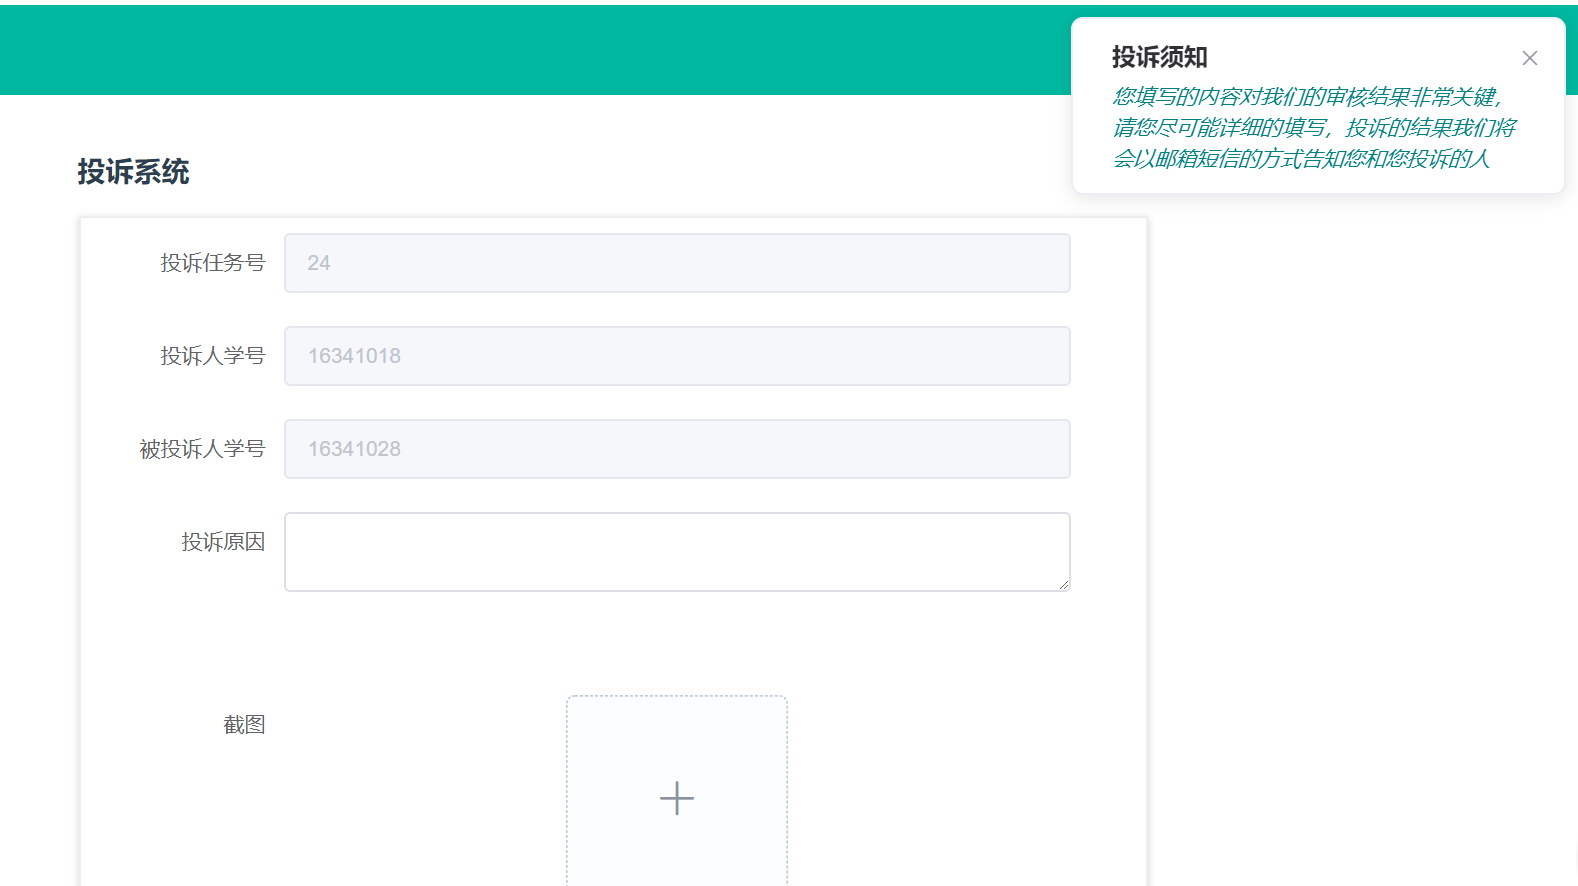Click the dashed upload box's top border
The width and height of the screenshot is (1578, 886).
pos(677,697)
